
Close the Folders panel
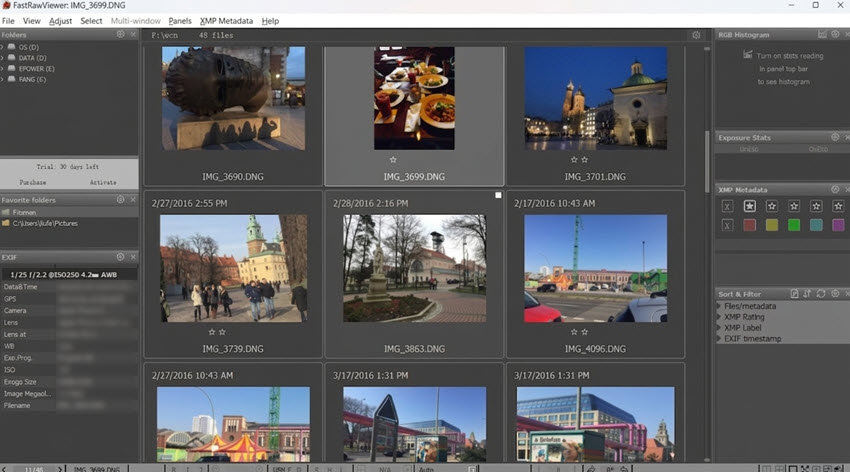tap(133, 34)
